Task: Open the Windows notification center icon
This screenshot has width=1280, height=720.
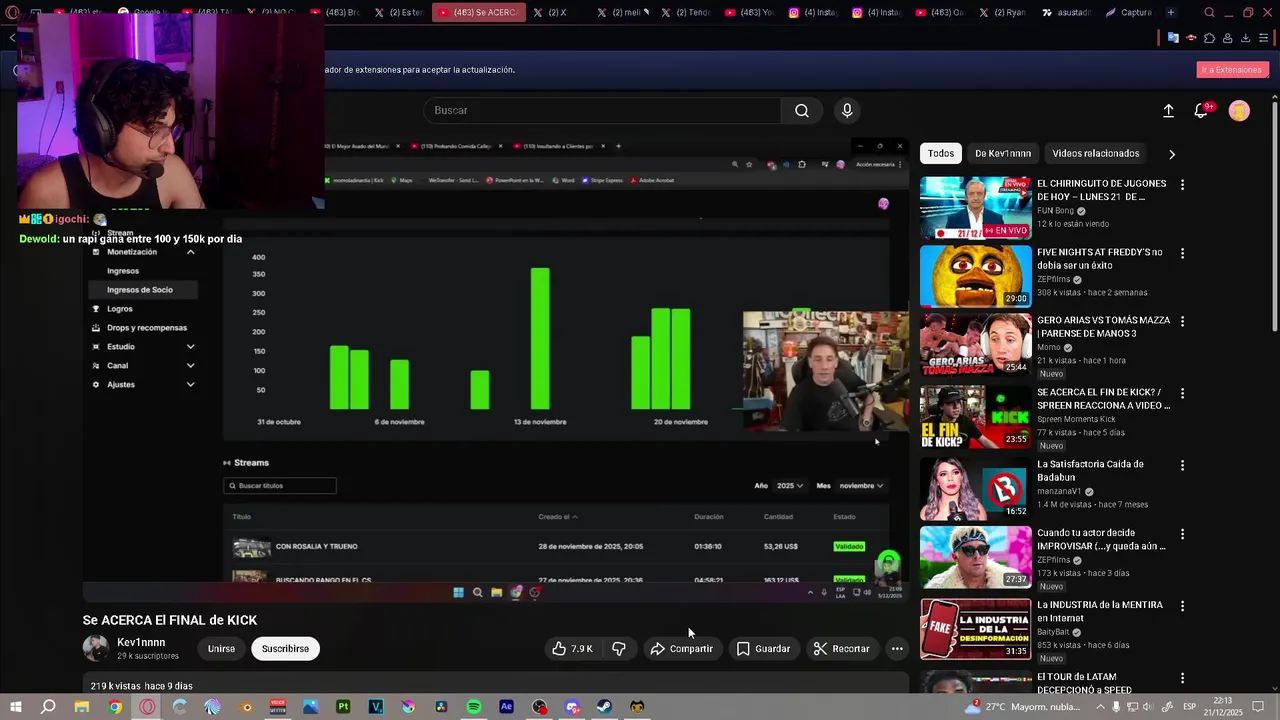Action: tap(1258, 707)
